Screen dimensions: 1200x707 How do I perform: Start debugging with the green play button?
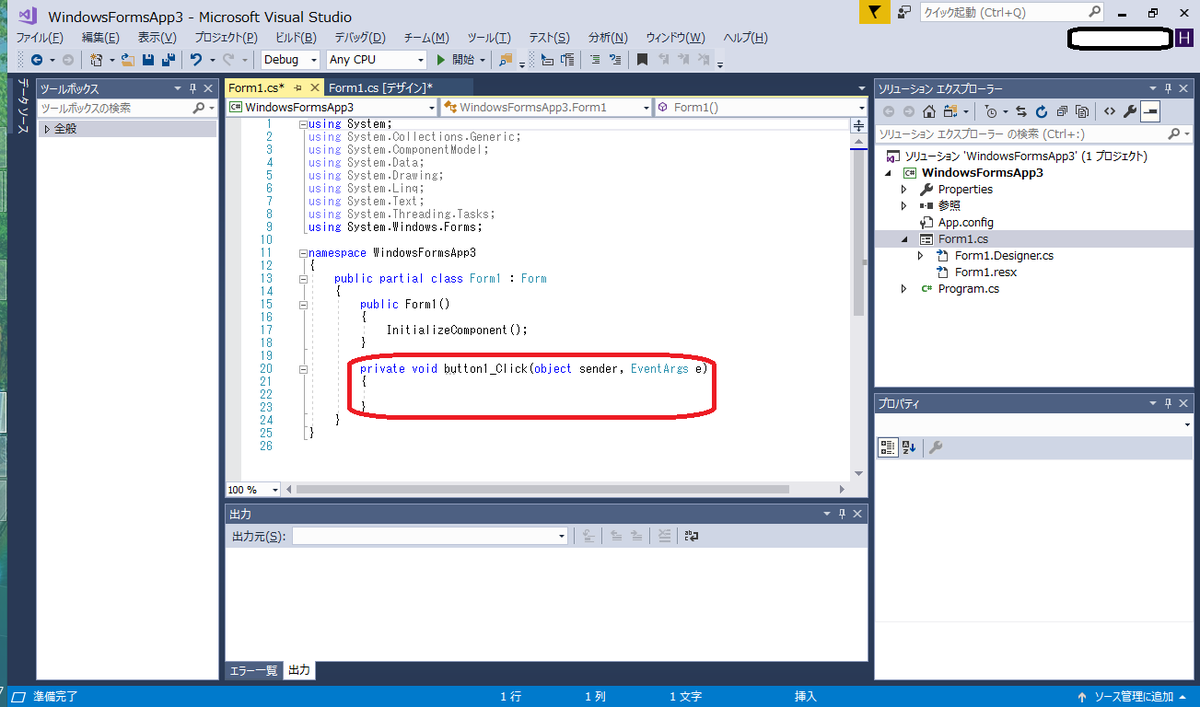441,60
